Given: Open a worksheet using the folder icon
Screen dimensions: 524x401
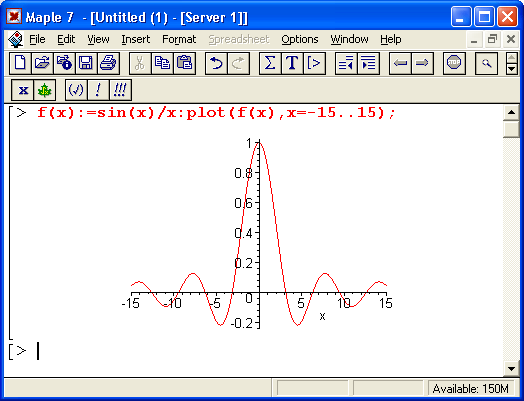Looking at the screenshot, I should [42, 63].
